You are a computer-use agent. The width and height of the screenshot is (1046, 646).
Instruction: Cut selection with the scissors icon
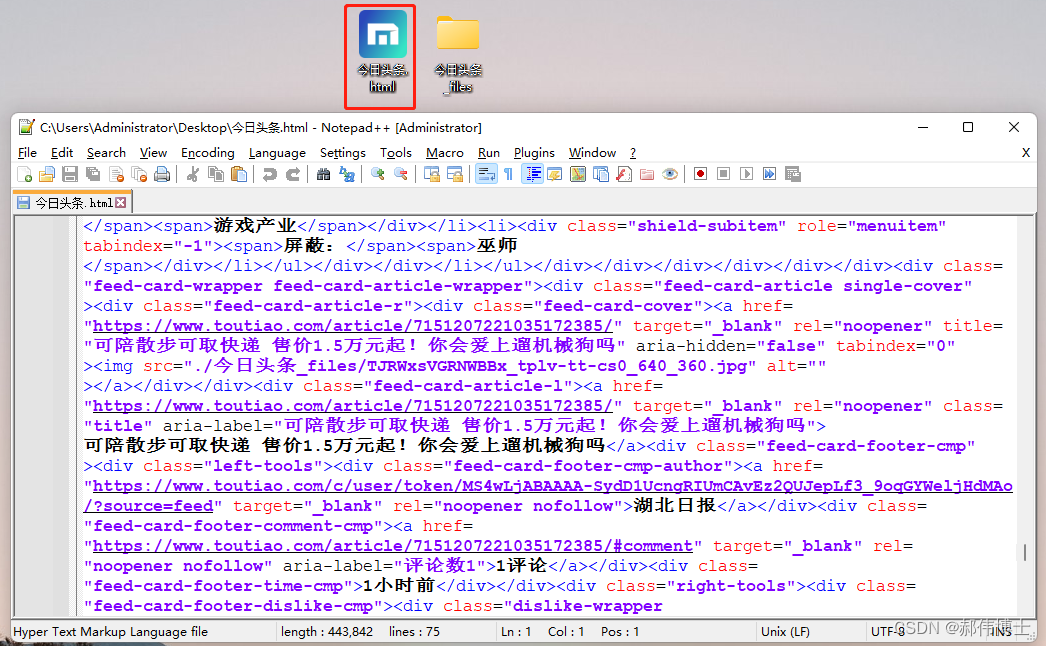[193, 175]
